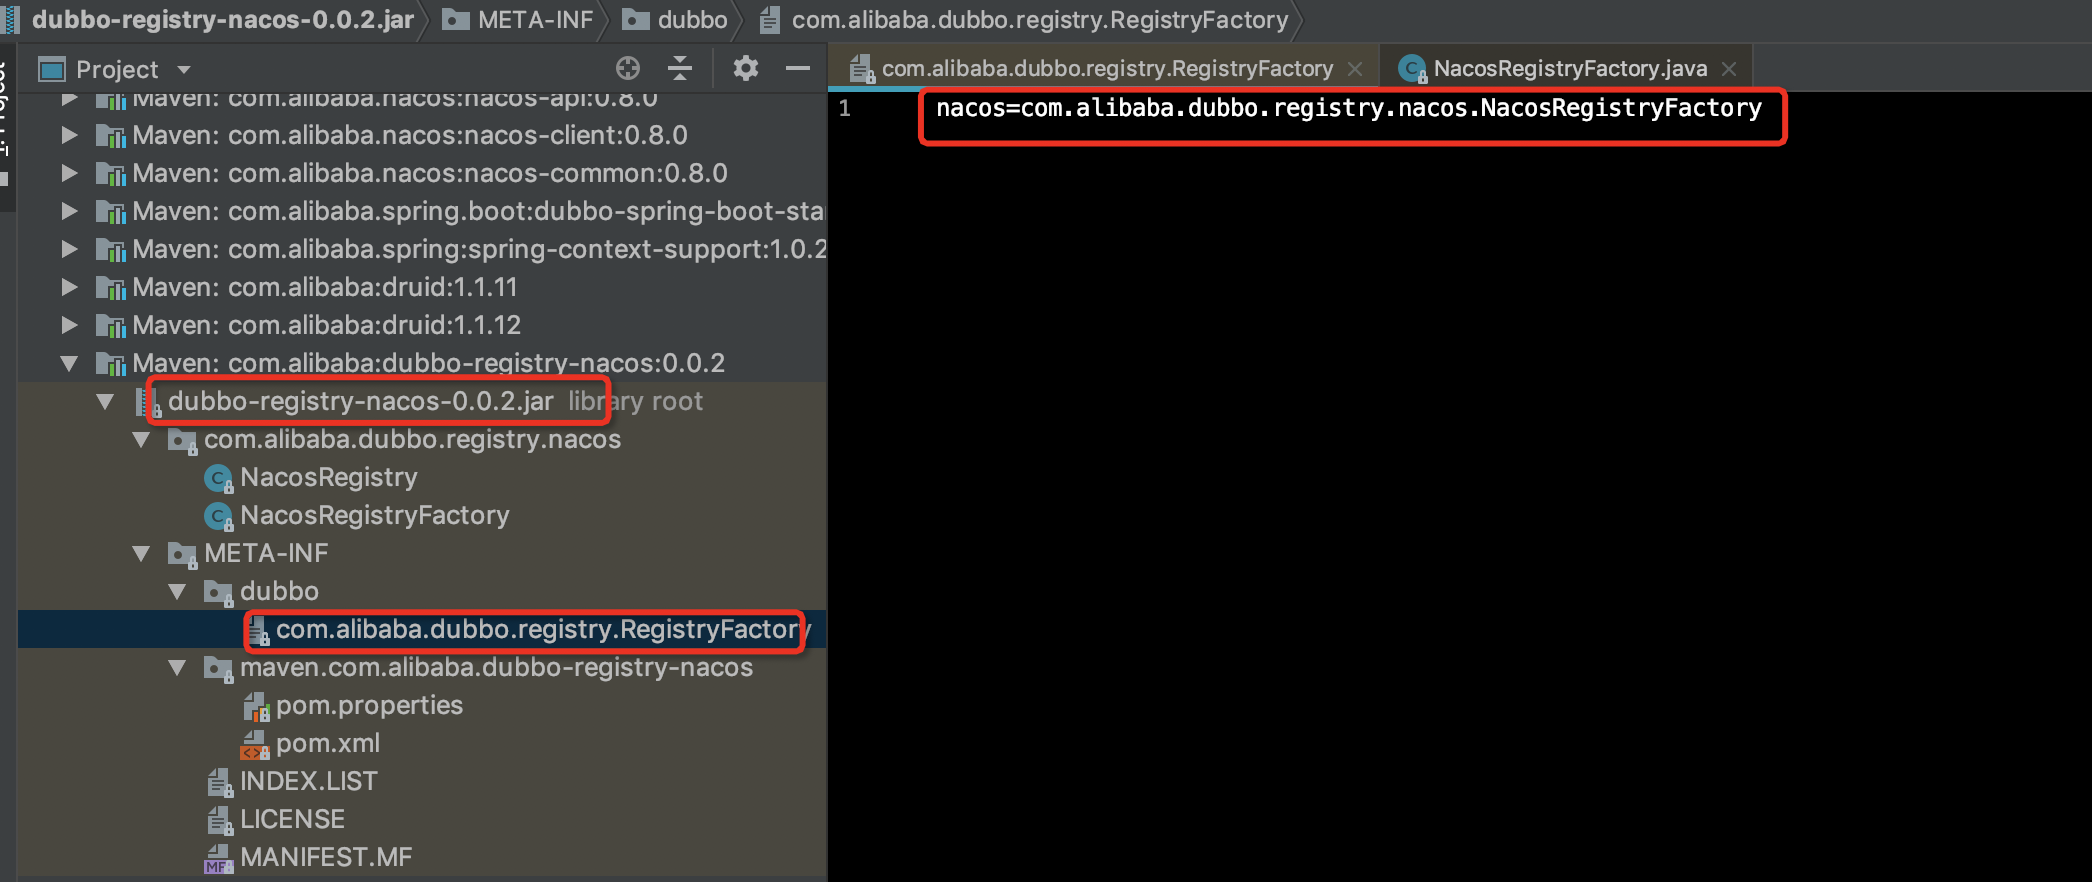Open LICENSE file
The image size is (2092, 882).
point(292,819)
